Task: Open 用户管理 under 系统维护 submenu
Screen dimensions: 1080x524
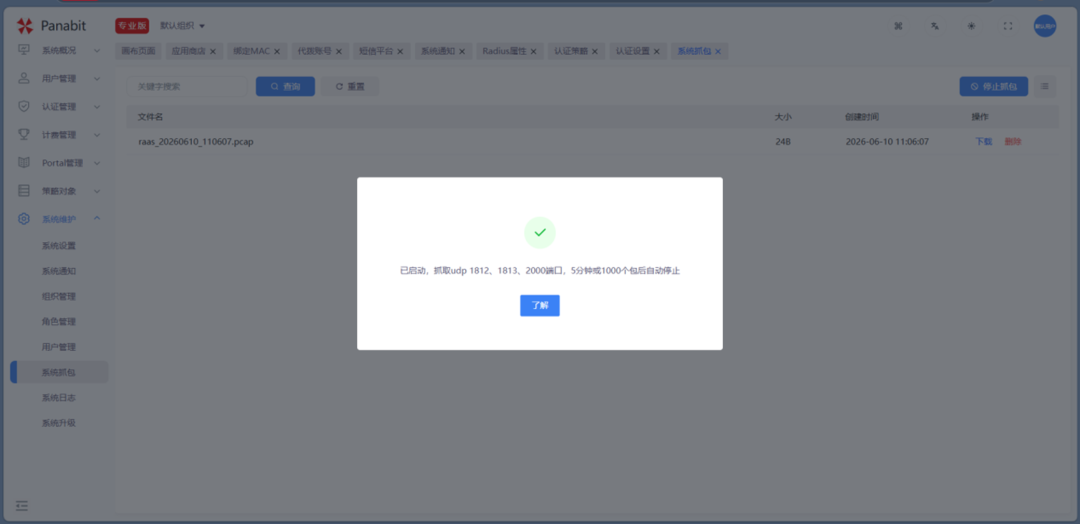Action: tap(59, 347)
